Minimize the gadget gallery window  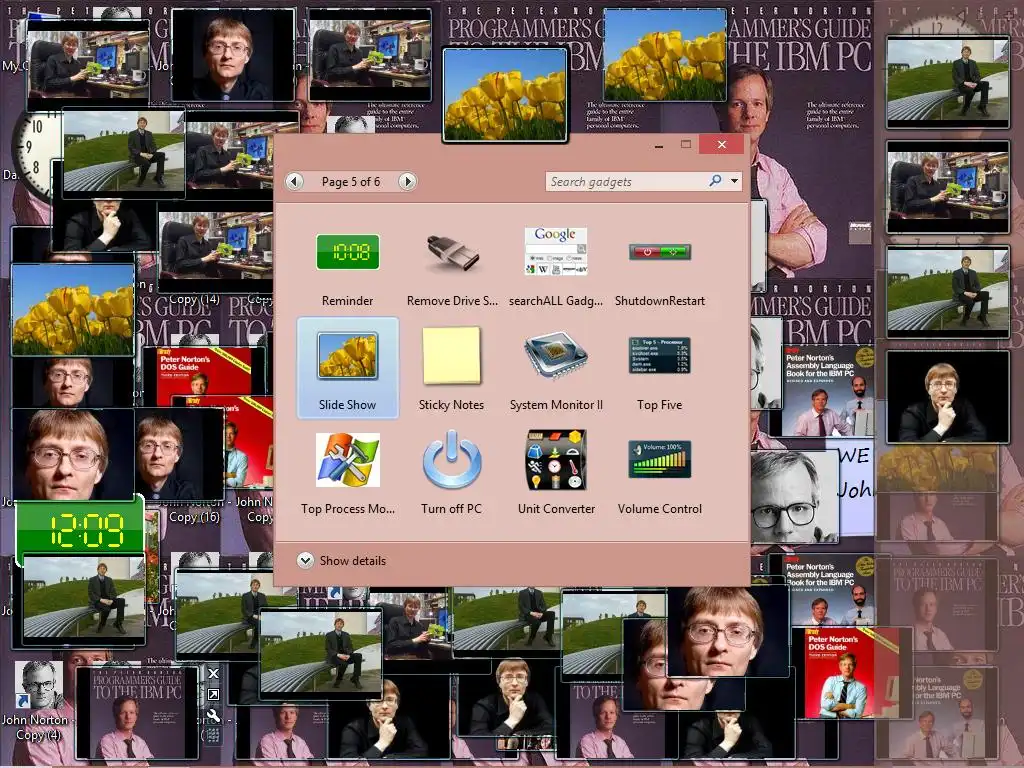pyautogui.click(x=659, y=145)
